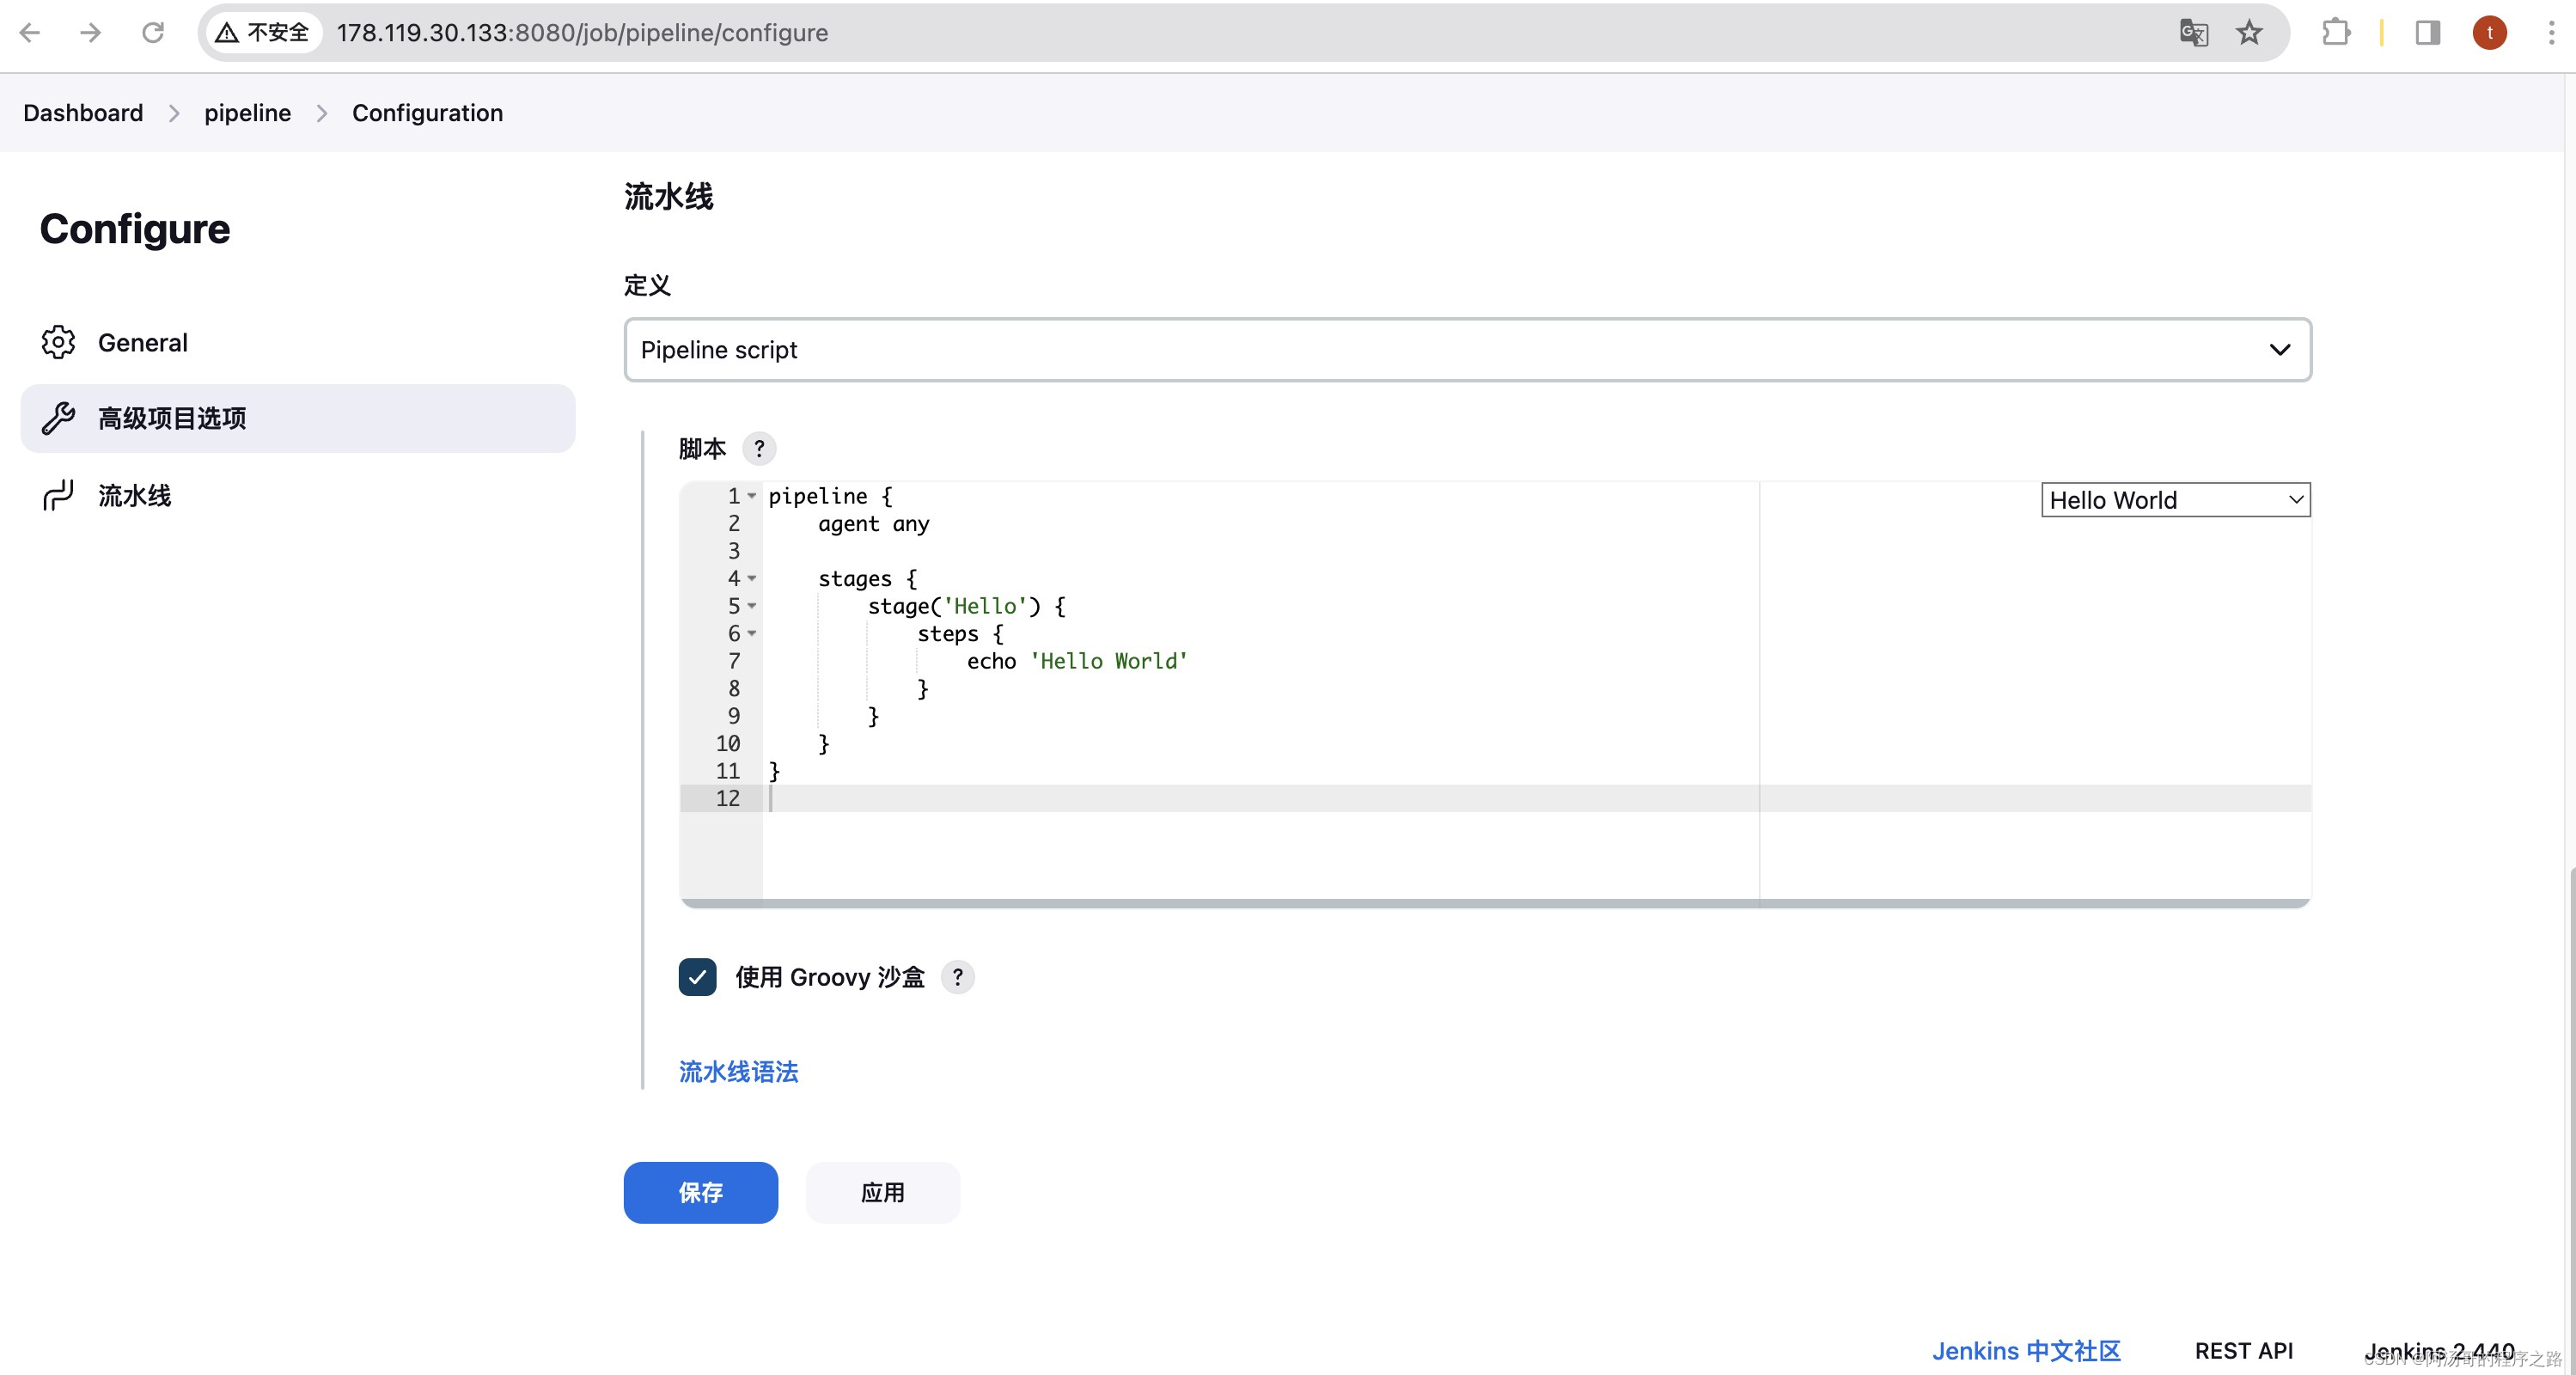Click the 保存 save button
This screenshot has height=1375, width=2576.
(x=700, y=1192)
